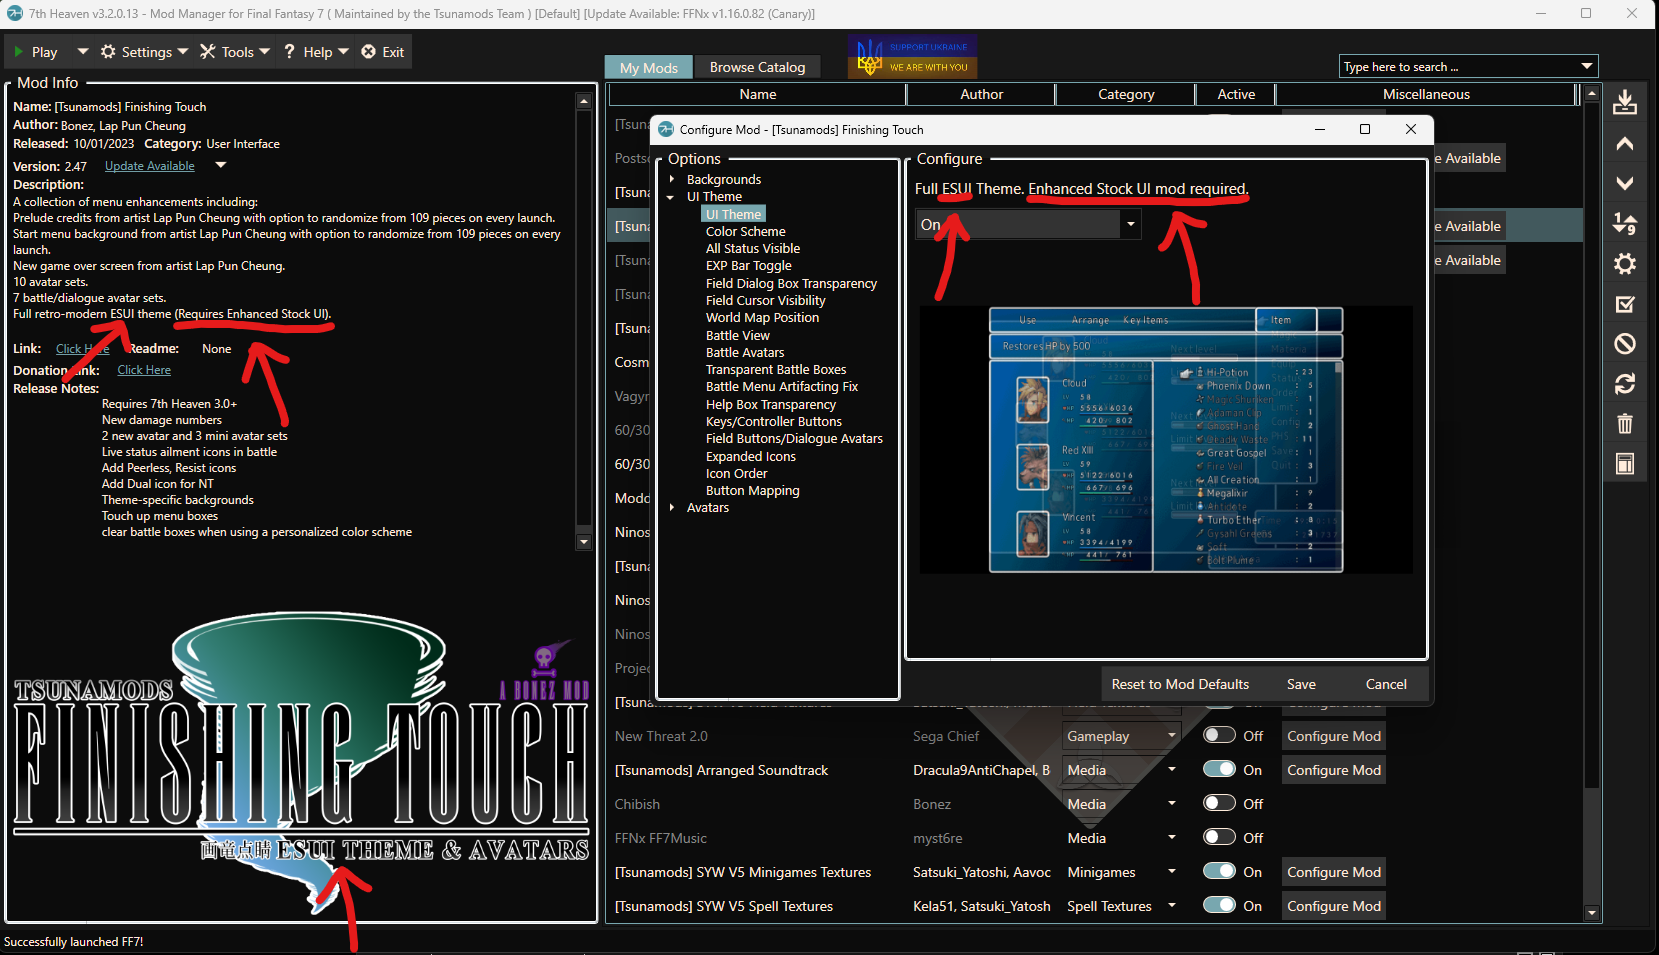Image resolution: width=1659 pixels, height=955 pixels.
Task: Switch to the My Mods tab
Action: [x=649, y=67]
